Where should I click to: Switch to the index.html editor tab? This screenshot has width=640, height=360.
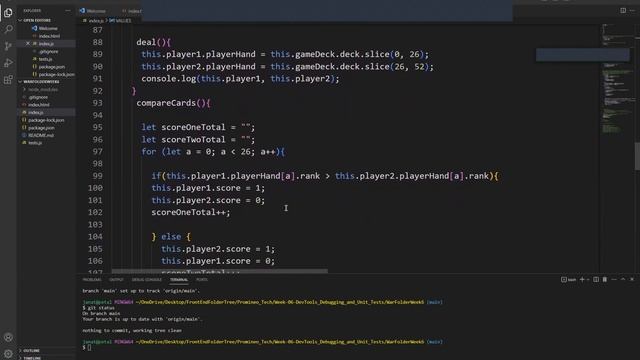131,11
